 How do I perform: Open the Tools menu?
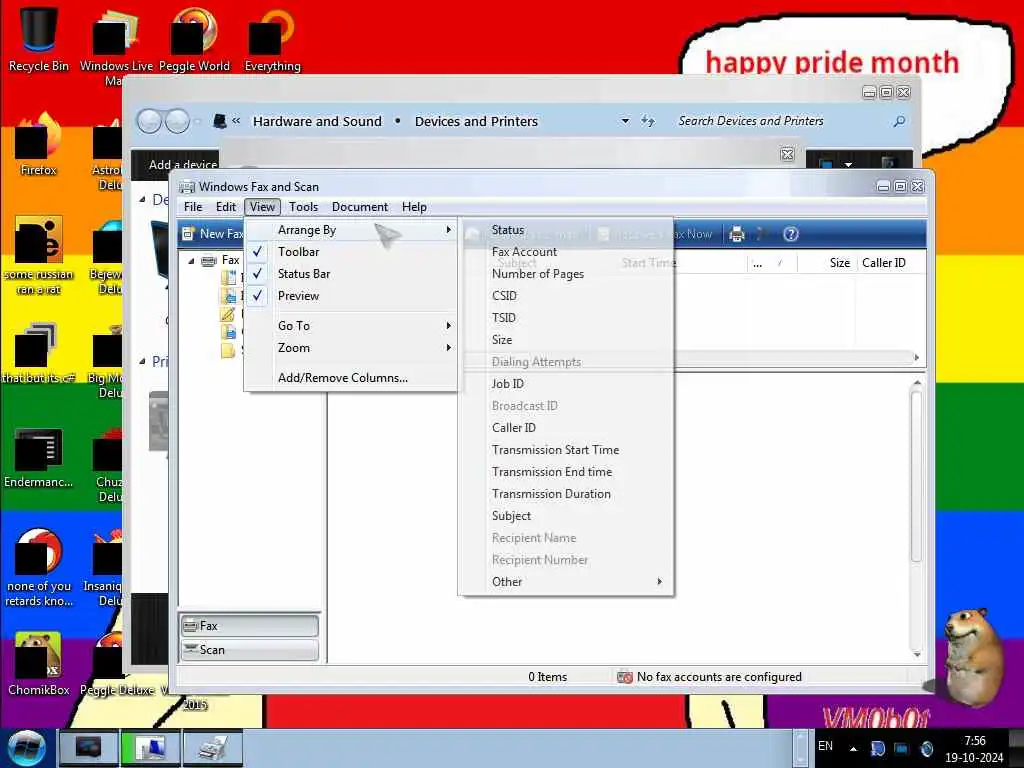pos(303,207)
